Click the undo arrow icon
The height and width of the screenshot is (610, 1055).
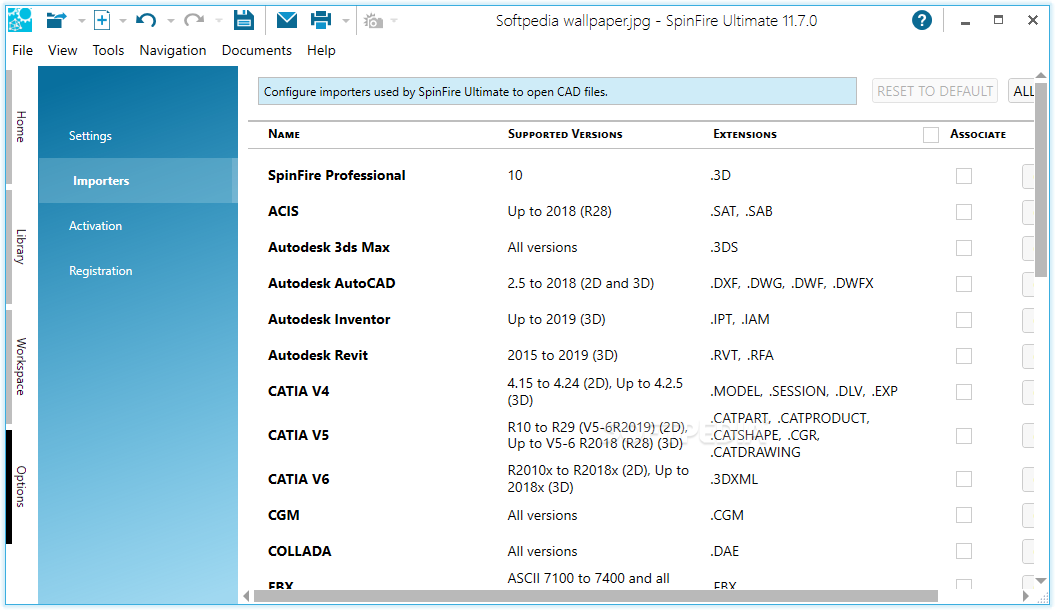(146, 21)
